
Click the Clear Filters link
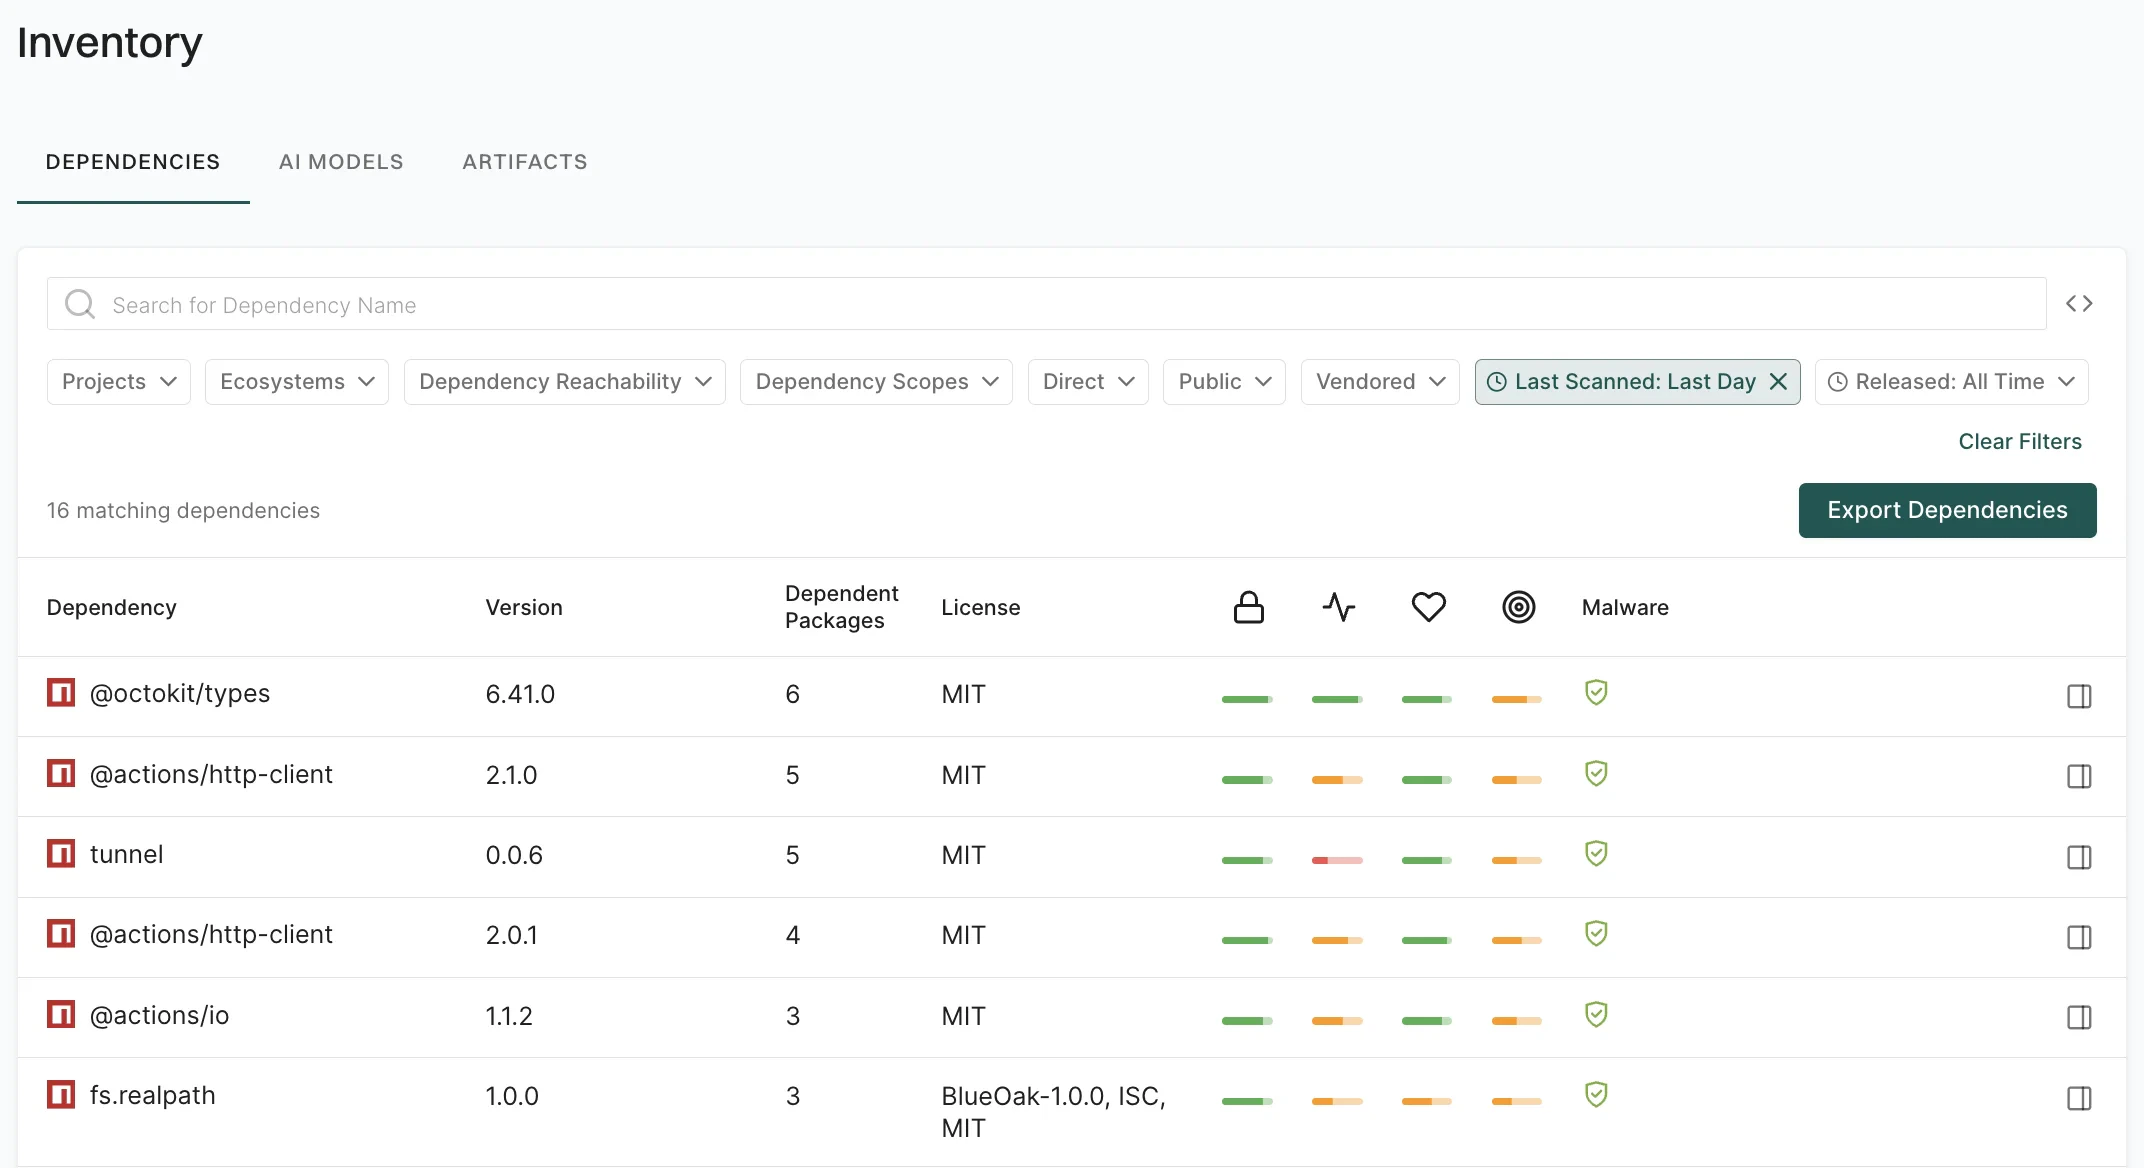click(x=2019, y=442)
